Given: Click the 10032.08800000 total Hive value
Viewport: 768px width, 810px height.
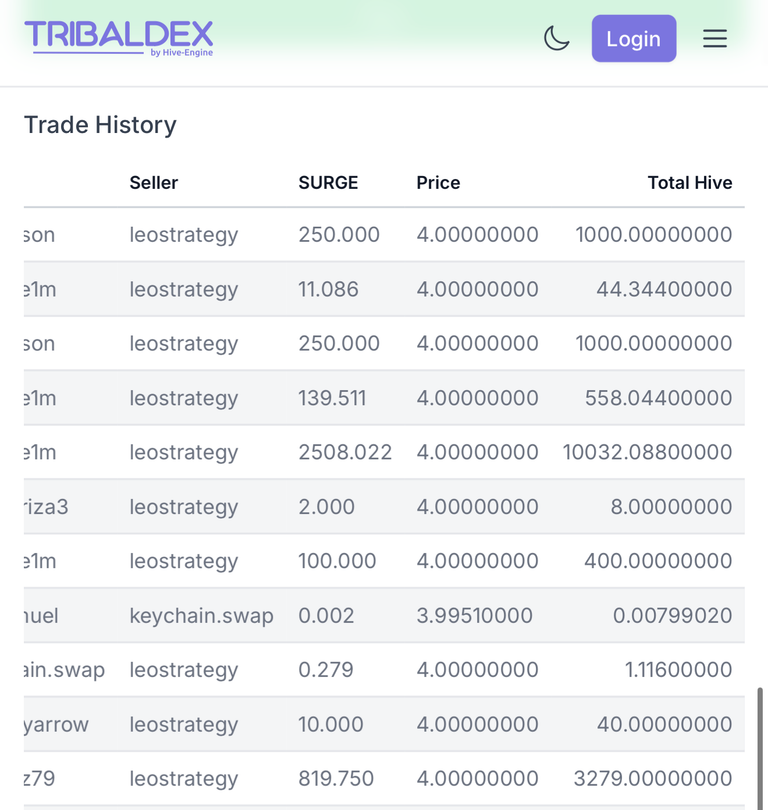Looking at the screenshot, I should click(x=647, y=453).
